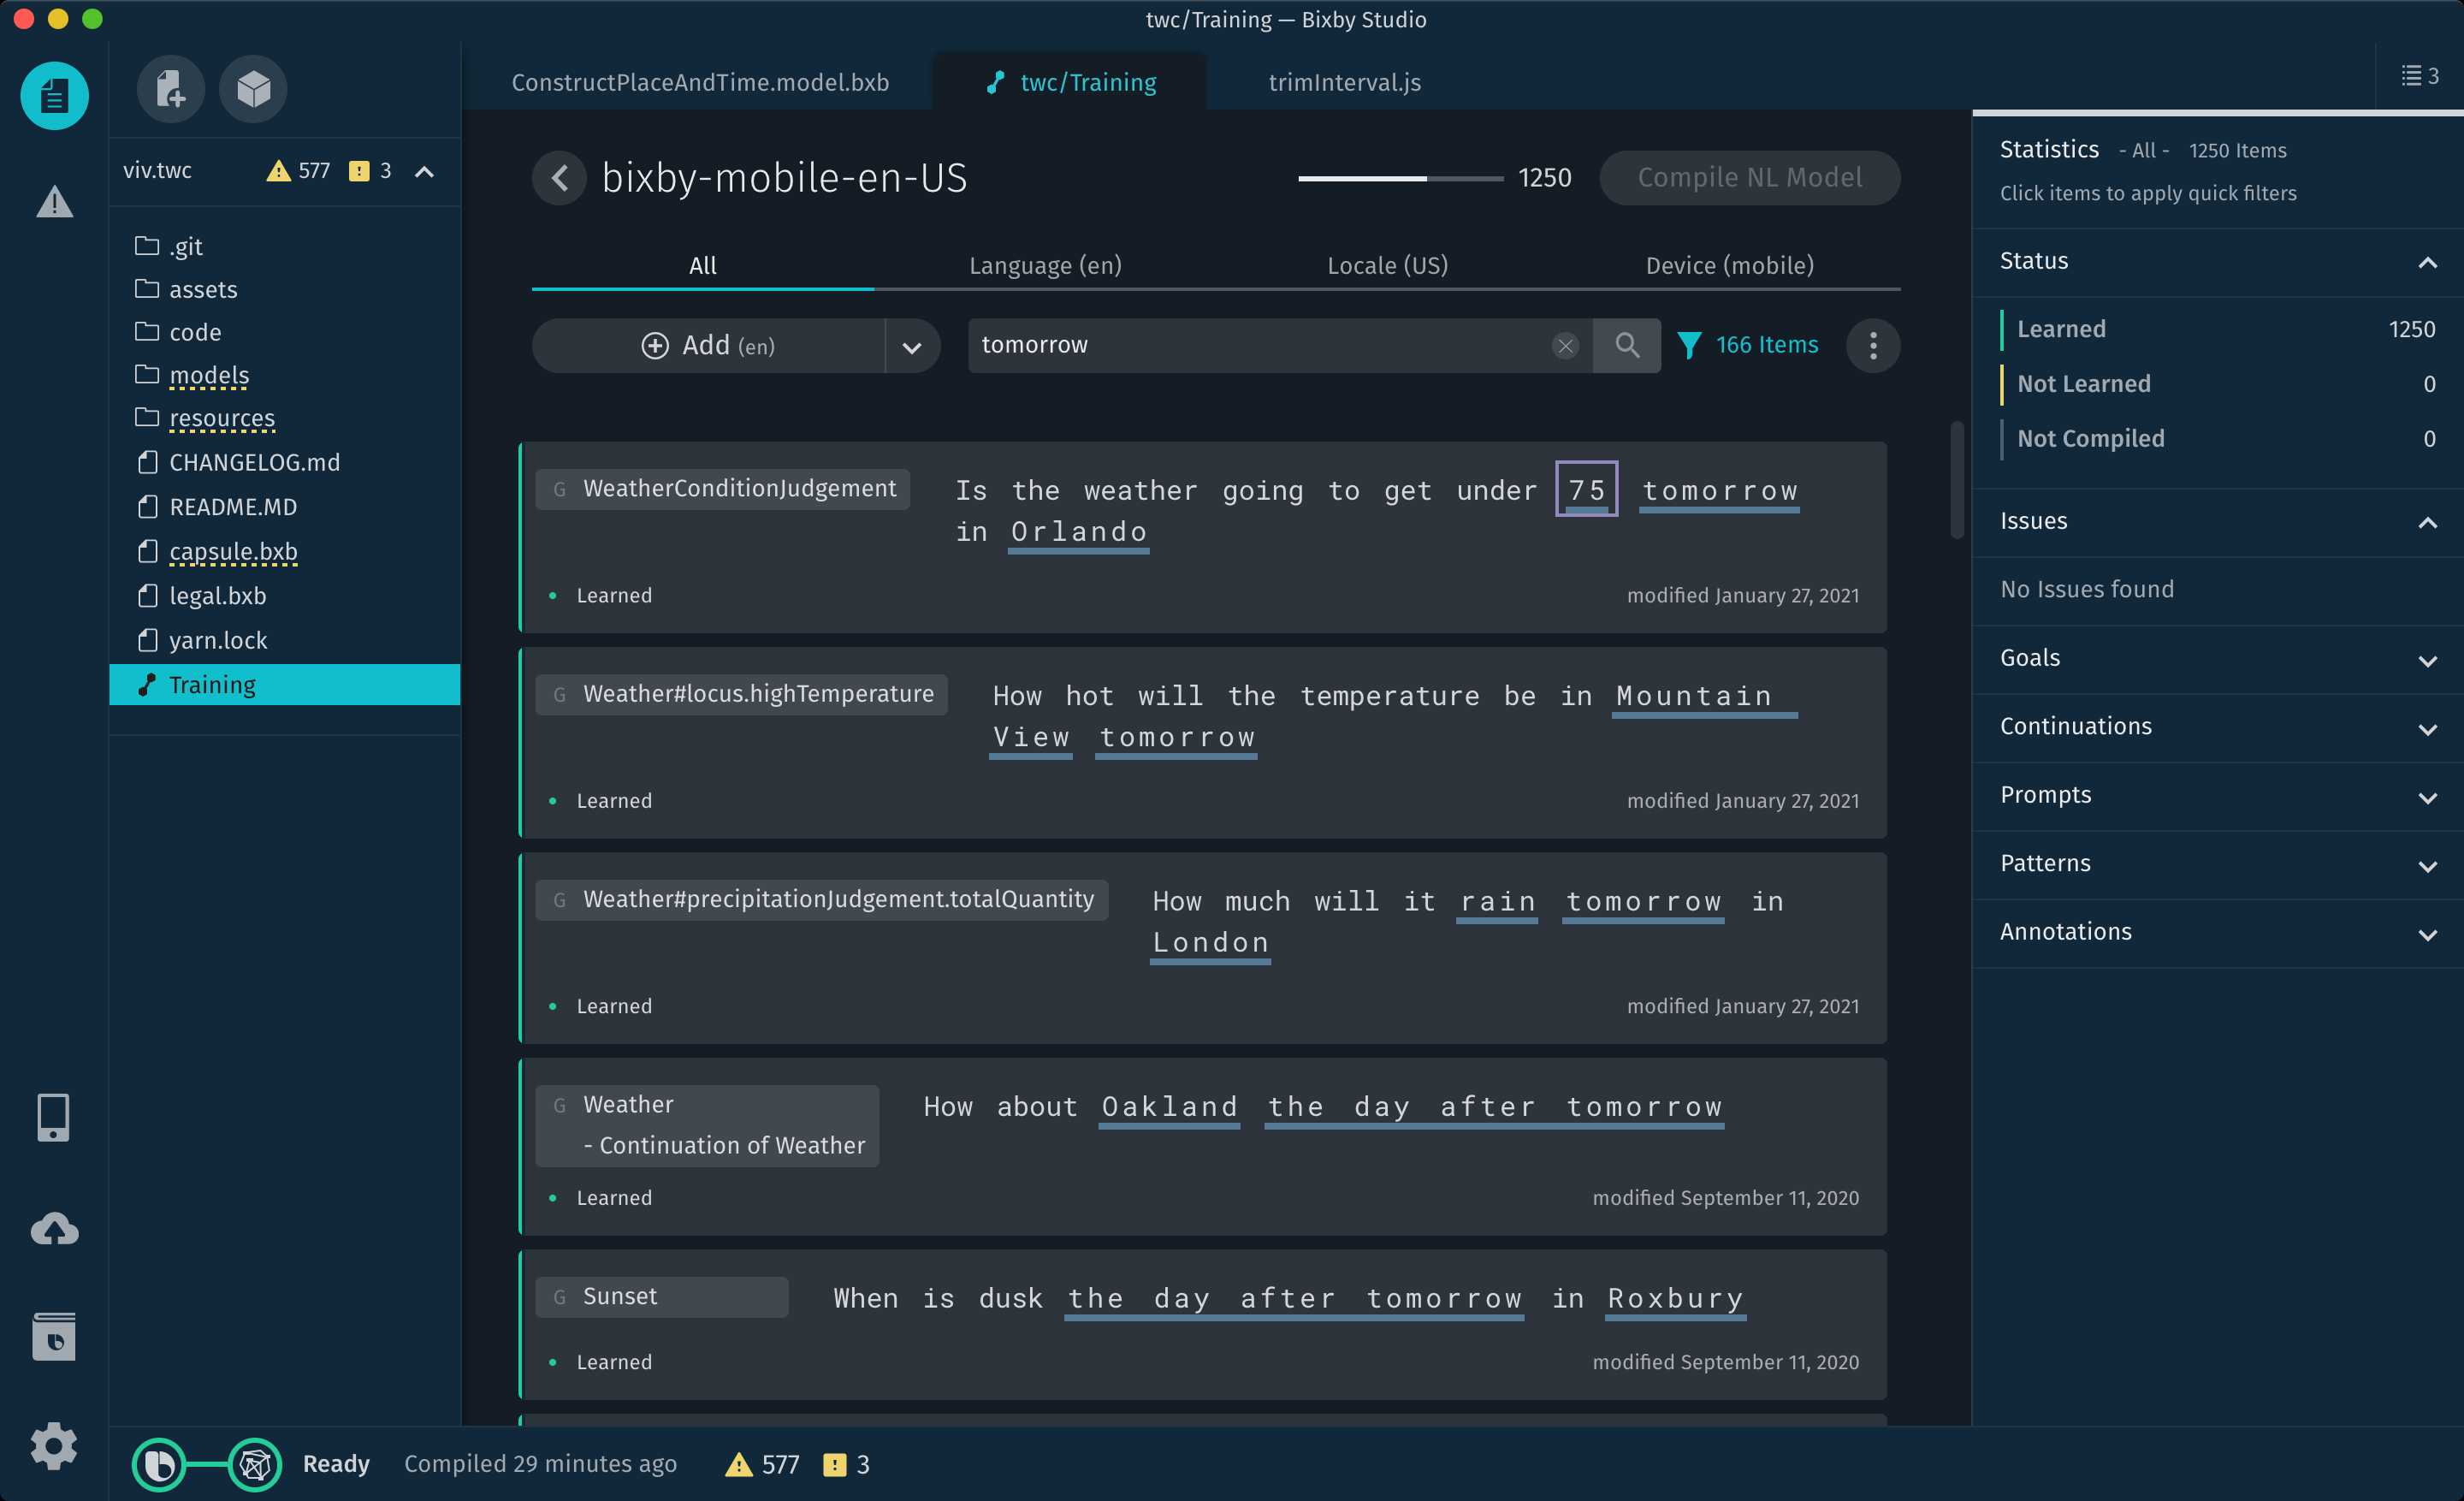Collapse the Issues section
Image resolution: width=2464 pixels, height=1501 pixels.
[x=2427, y=522]
